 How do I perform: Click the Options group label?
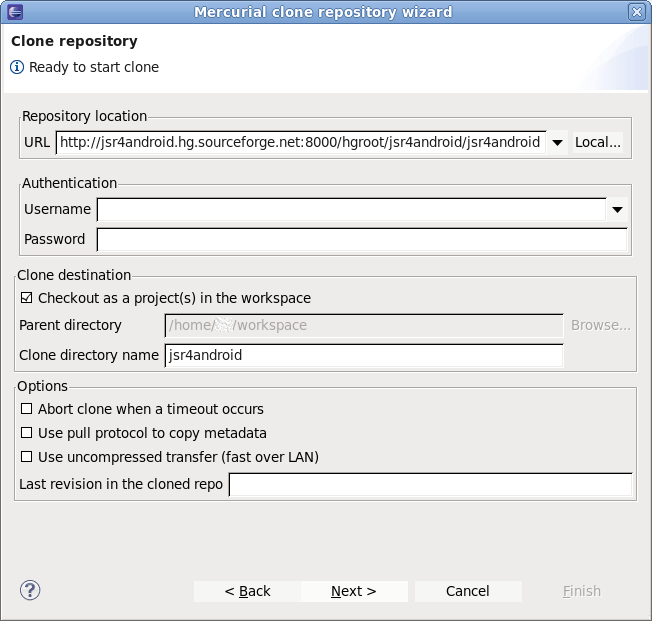click(x=42, y=386)
